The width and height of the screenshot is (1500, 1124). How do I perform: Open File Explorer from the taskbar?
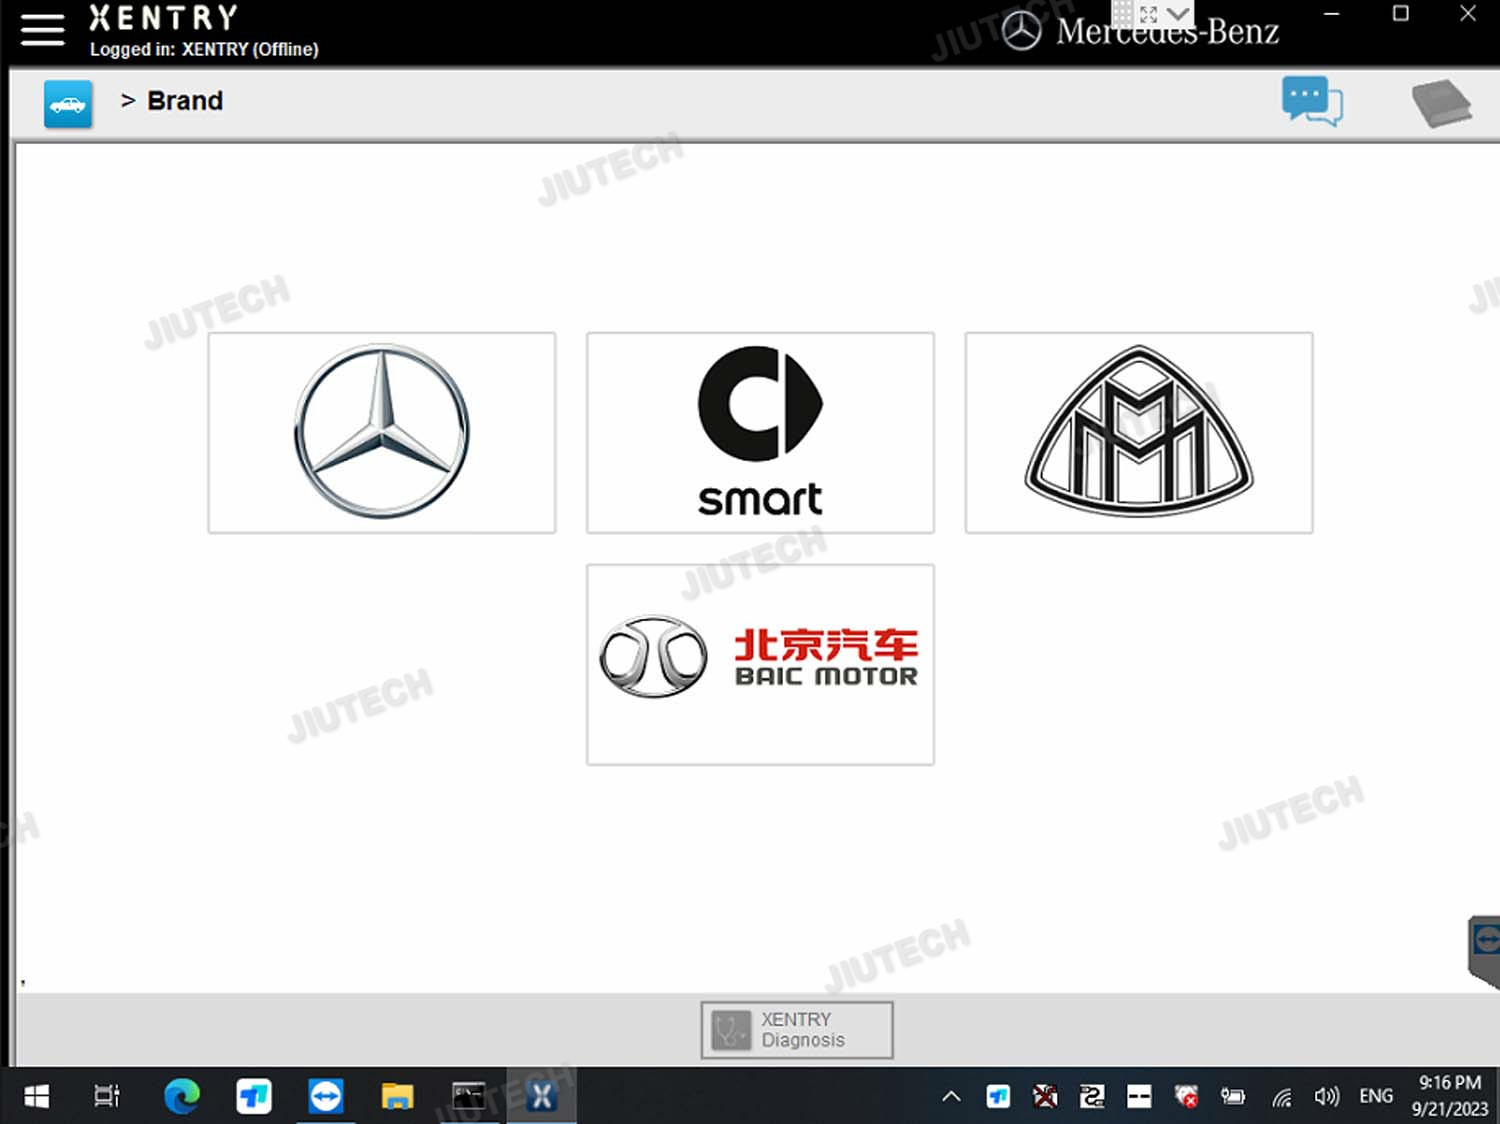click(397, 1097)
